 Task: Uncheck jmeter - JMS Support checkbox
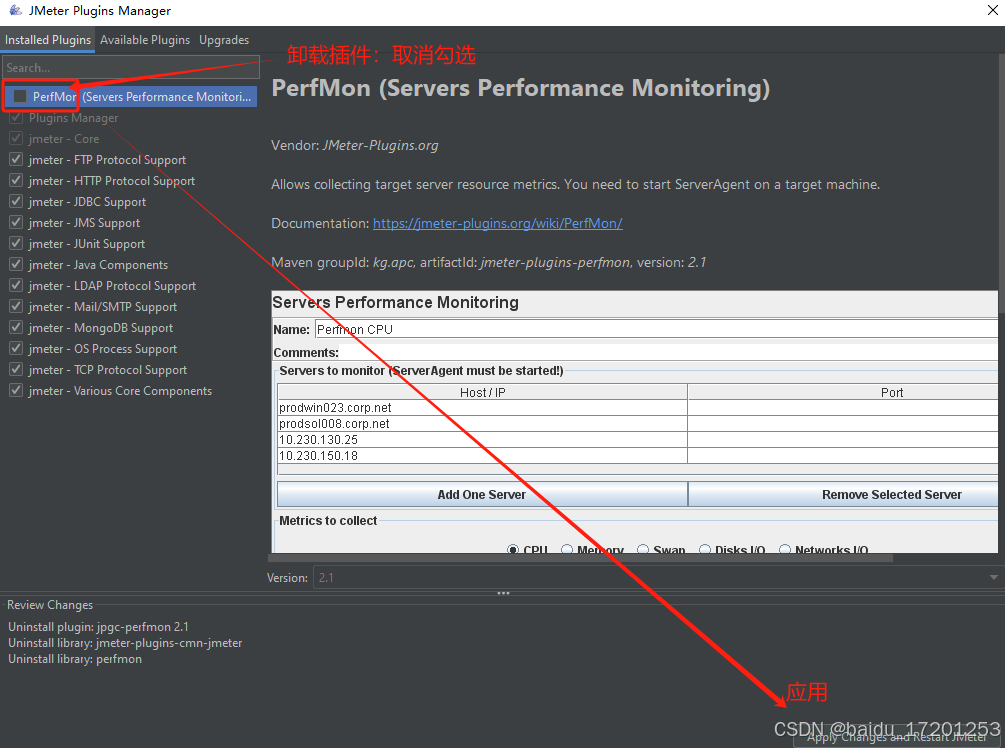(17, 222)
